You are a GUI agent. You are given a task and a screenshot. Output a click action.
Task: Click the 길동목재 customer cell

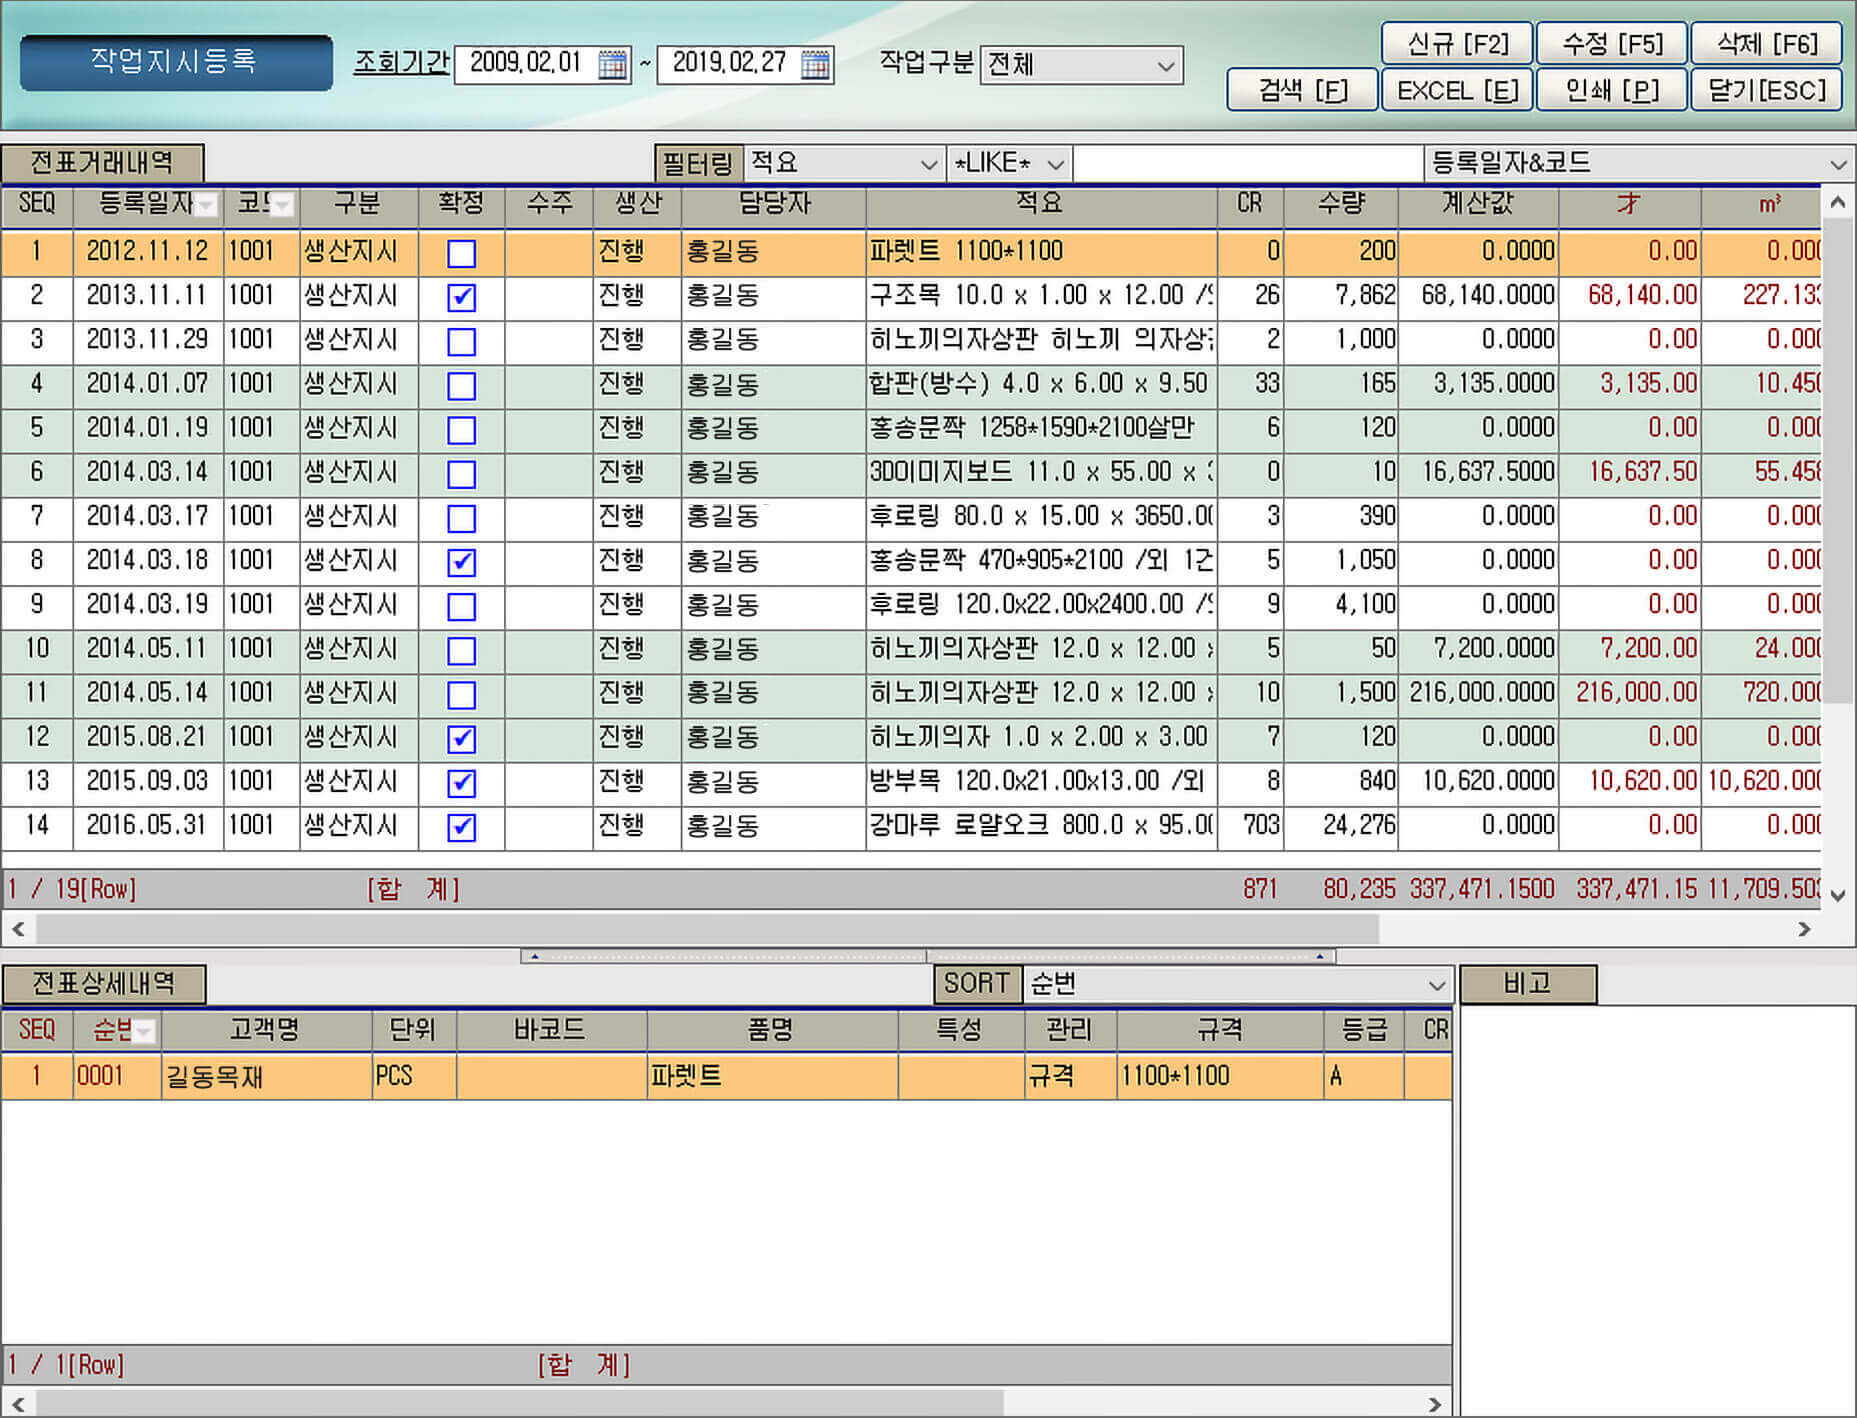point(266,1077)
